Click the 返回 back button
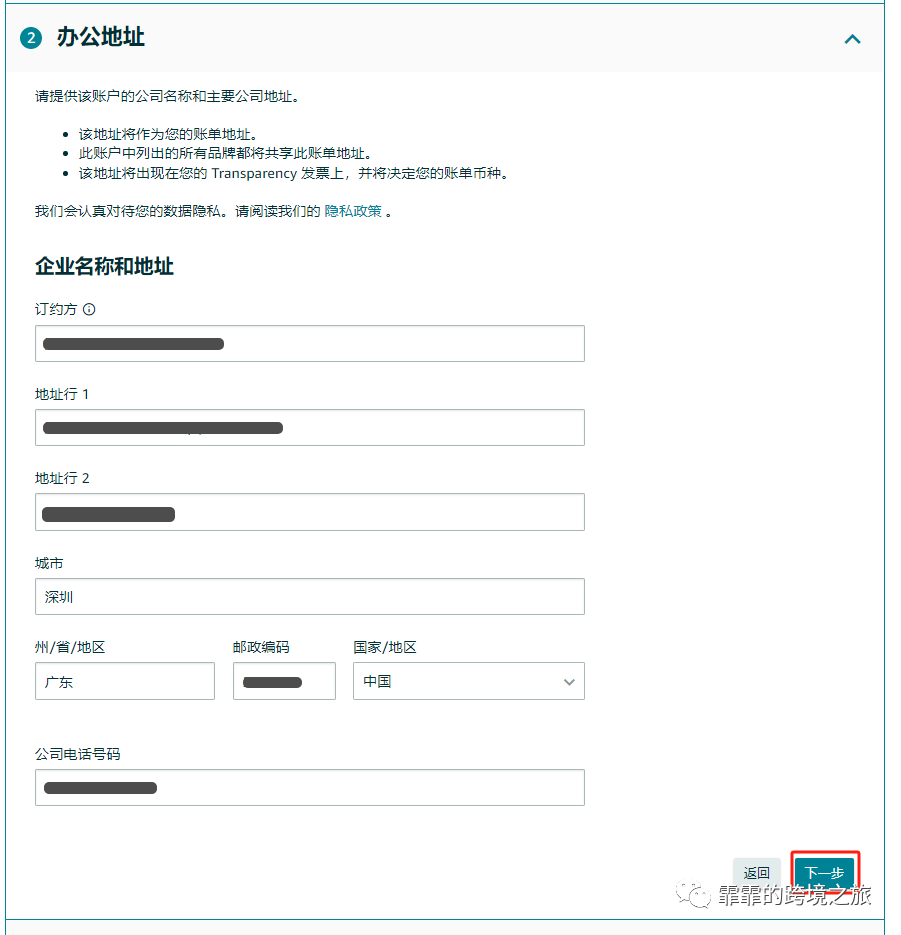This screenshot has height=935, width=901. 757,870
